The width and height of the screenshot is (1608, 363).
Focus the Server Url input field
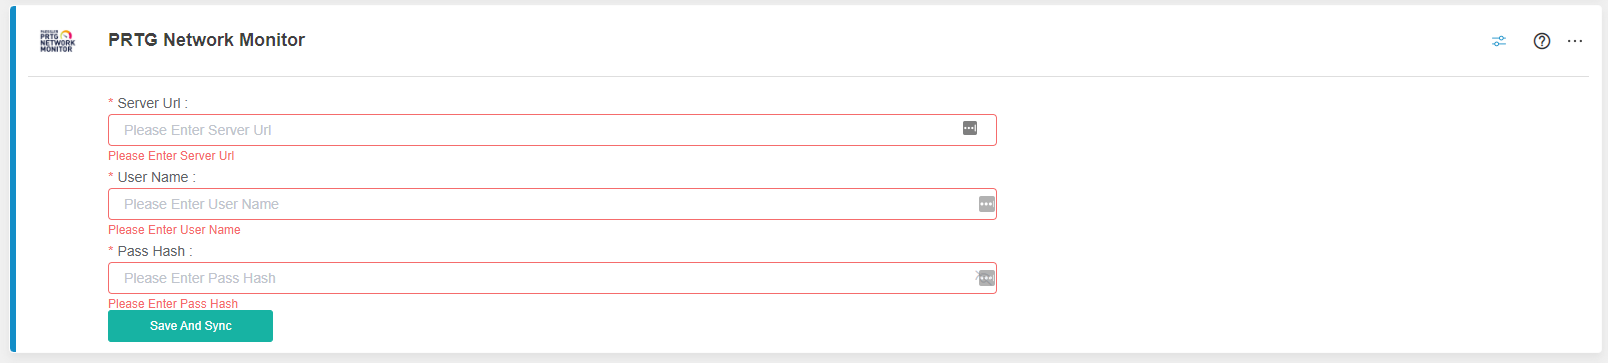click(x=552, y=130)
